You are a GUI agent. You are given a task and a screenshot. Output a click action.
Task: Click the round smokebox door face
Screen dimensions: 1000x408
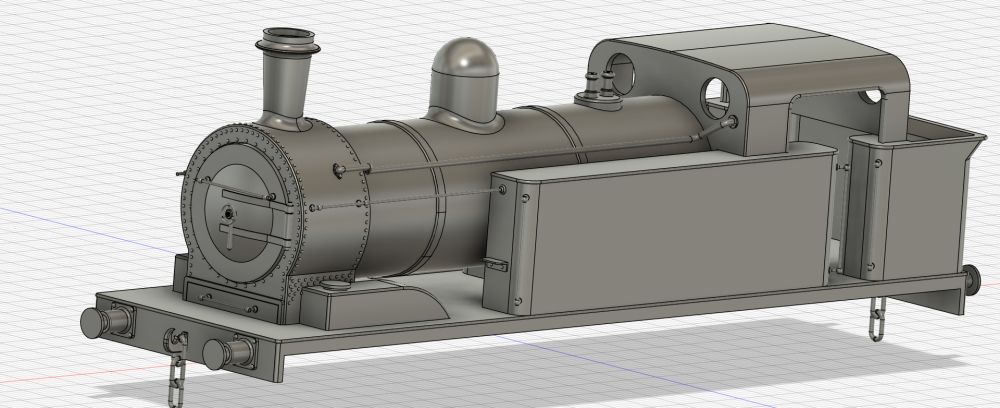tap(240, 214)
